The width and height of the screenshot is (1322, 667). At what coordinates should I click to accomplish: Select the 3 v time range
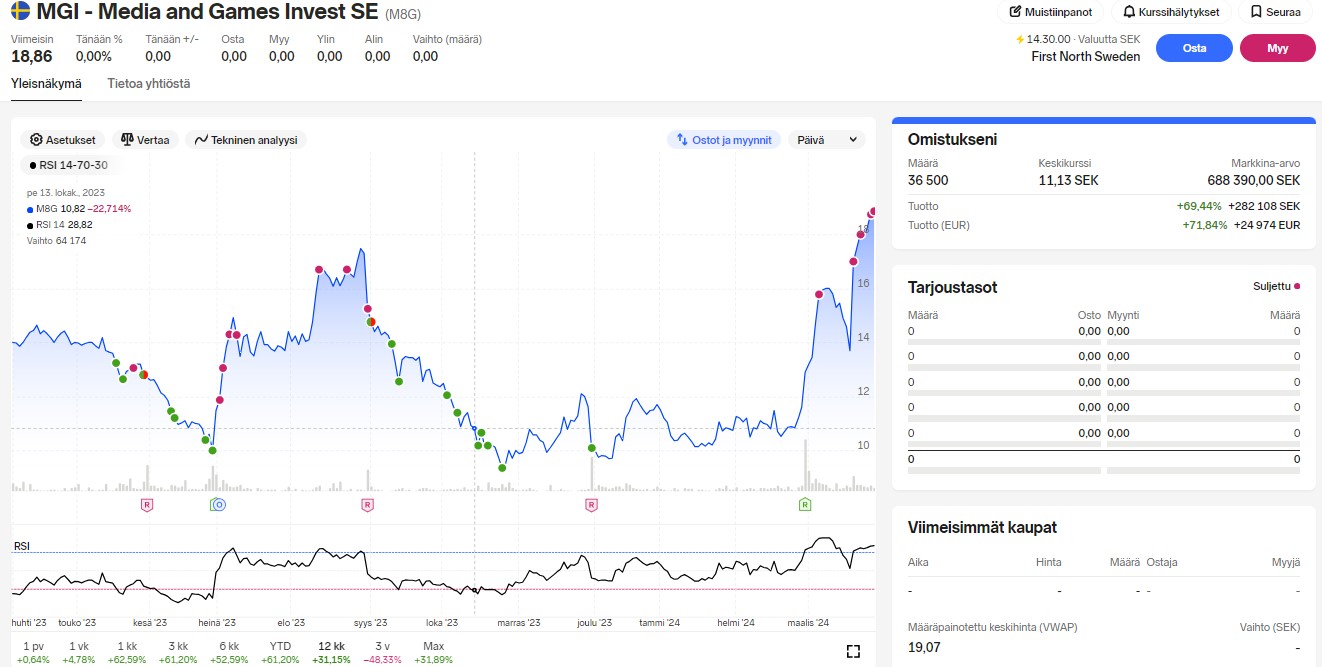click(x=382, y=652)
